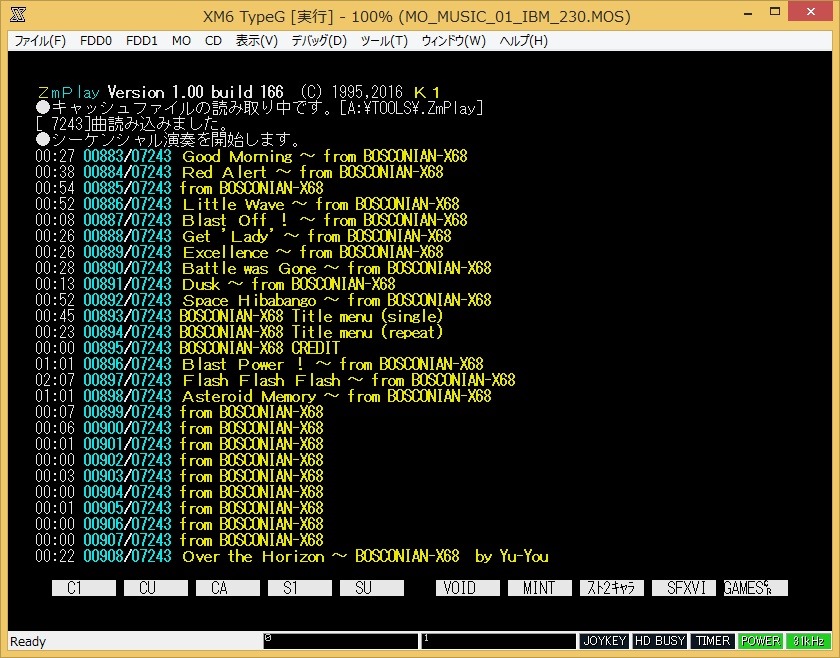Viewport: 840px width, 658px height.
Task: Click the シーケンシャル演奏を開始します message
Action: pyautogui.click(x=168, y=140)
